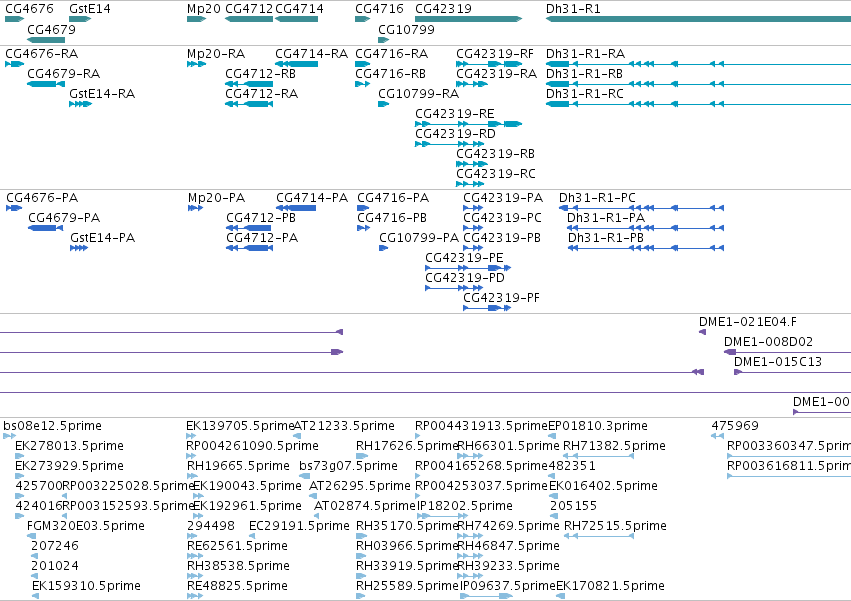
Task: Click EST label IP18202.5prime
Action: coord(465,506)
